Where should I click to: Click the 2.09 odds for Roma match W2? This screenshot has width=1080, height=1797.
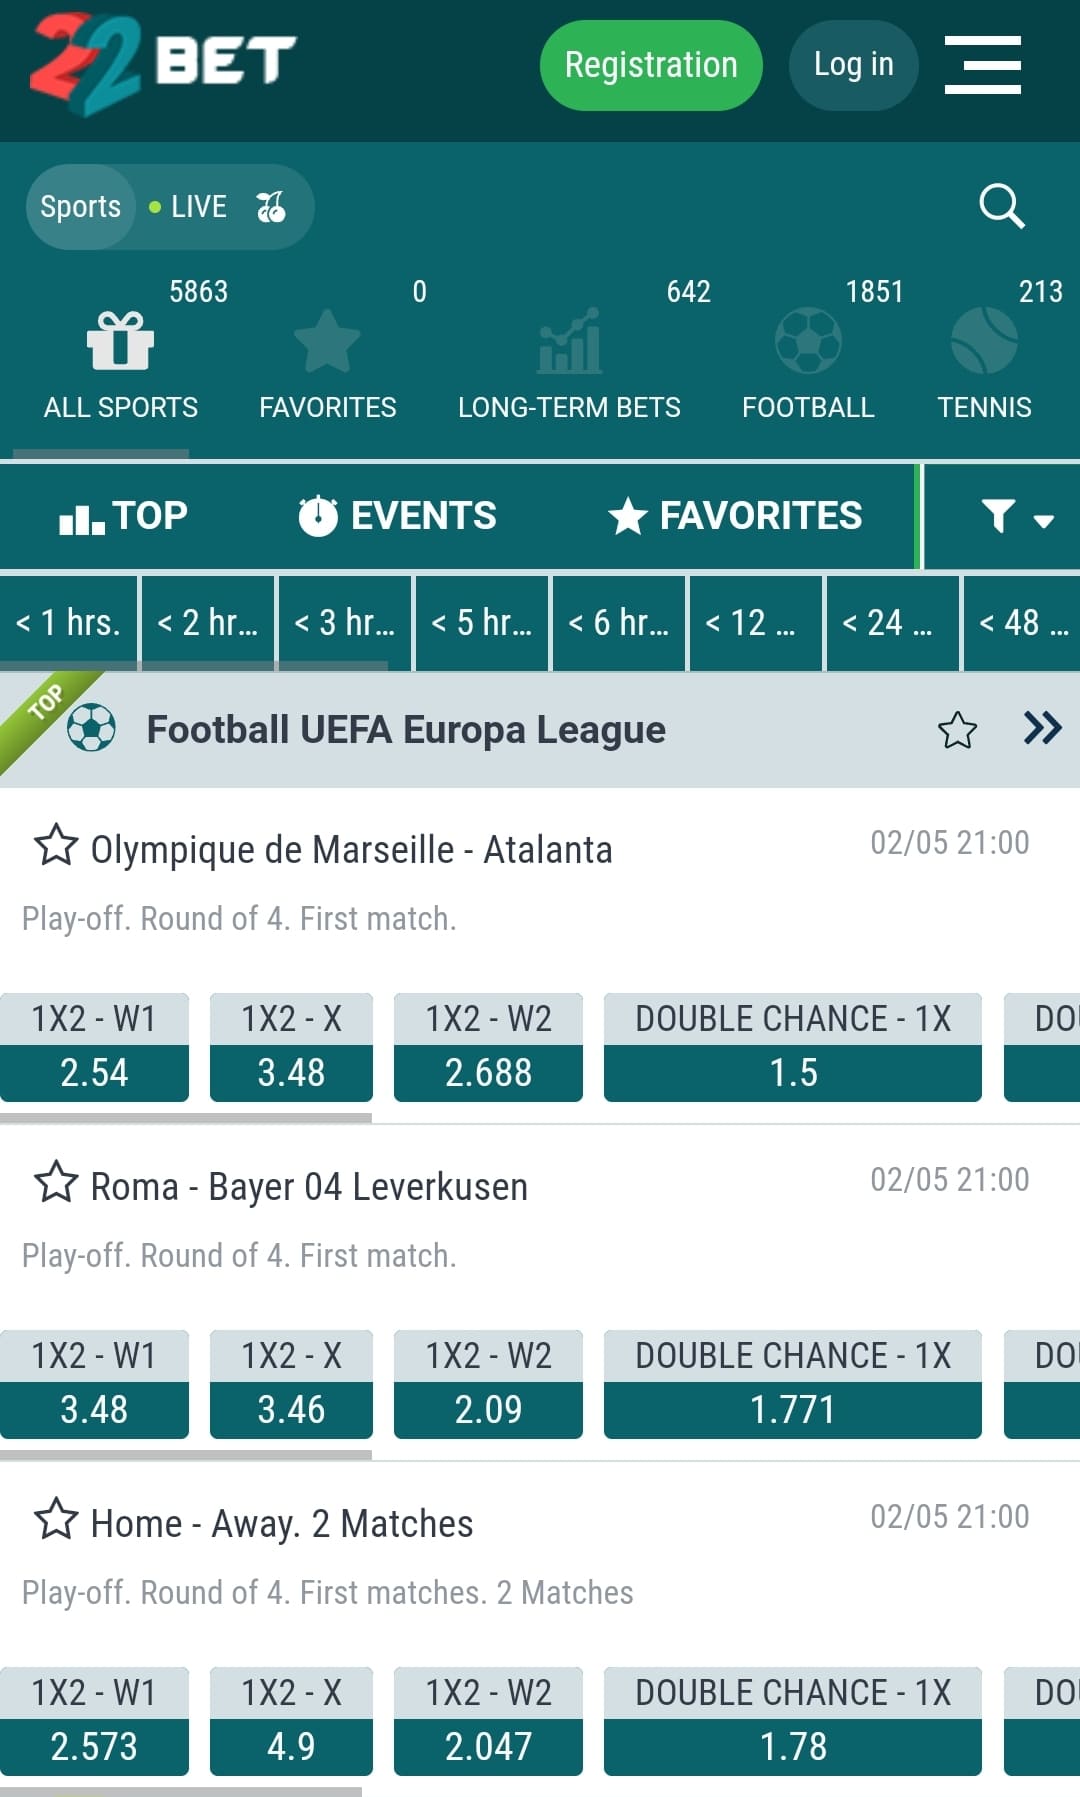point(488,1409)
